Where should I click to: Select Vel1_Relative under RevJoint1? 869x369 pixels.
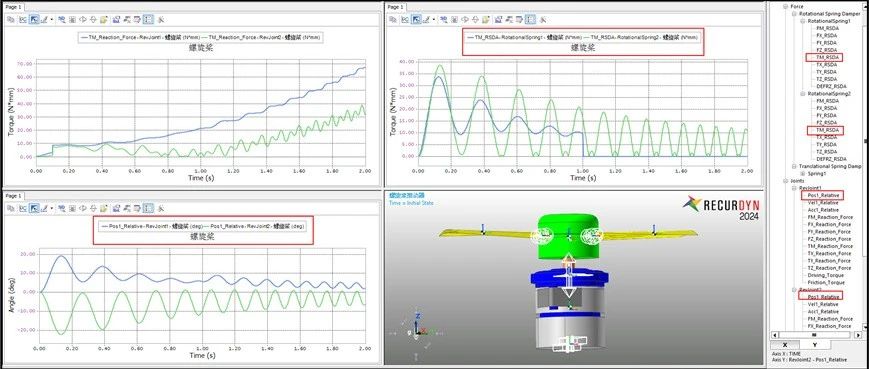823,202
